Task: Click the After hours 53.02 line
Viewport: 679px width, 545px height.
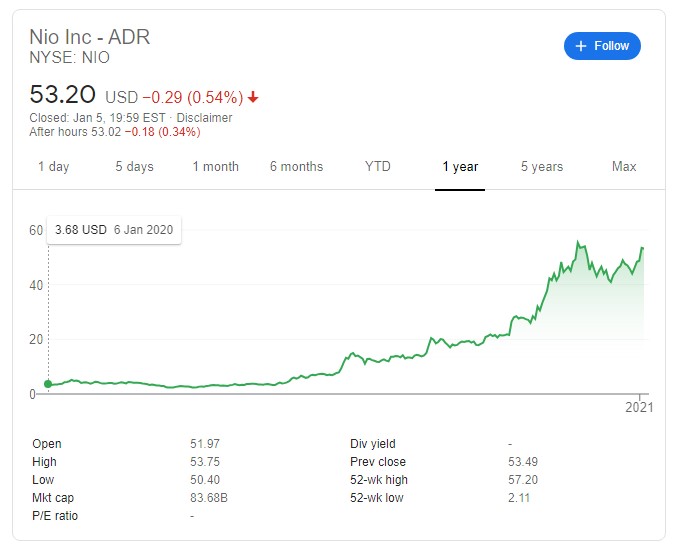Action: tap(115, 132)
